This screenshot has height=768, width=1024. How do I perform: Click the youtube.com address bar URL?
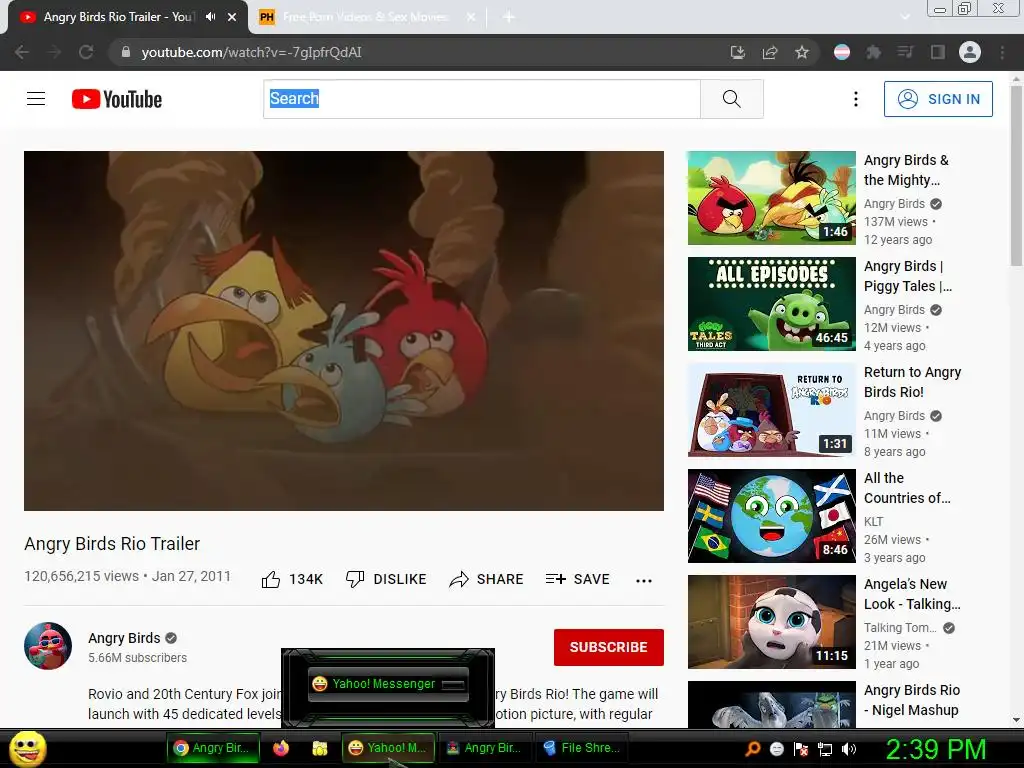click(251, 52)
